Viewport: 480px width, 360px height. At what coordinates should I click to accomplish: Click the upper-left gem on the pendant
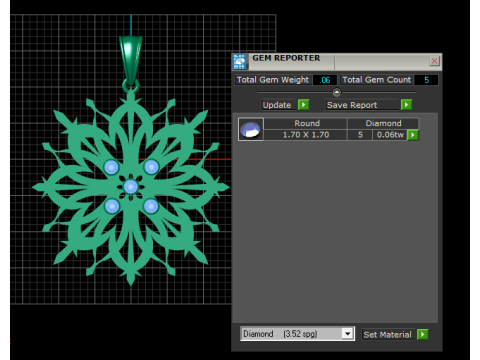point(111,167)
